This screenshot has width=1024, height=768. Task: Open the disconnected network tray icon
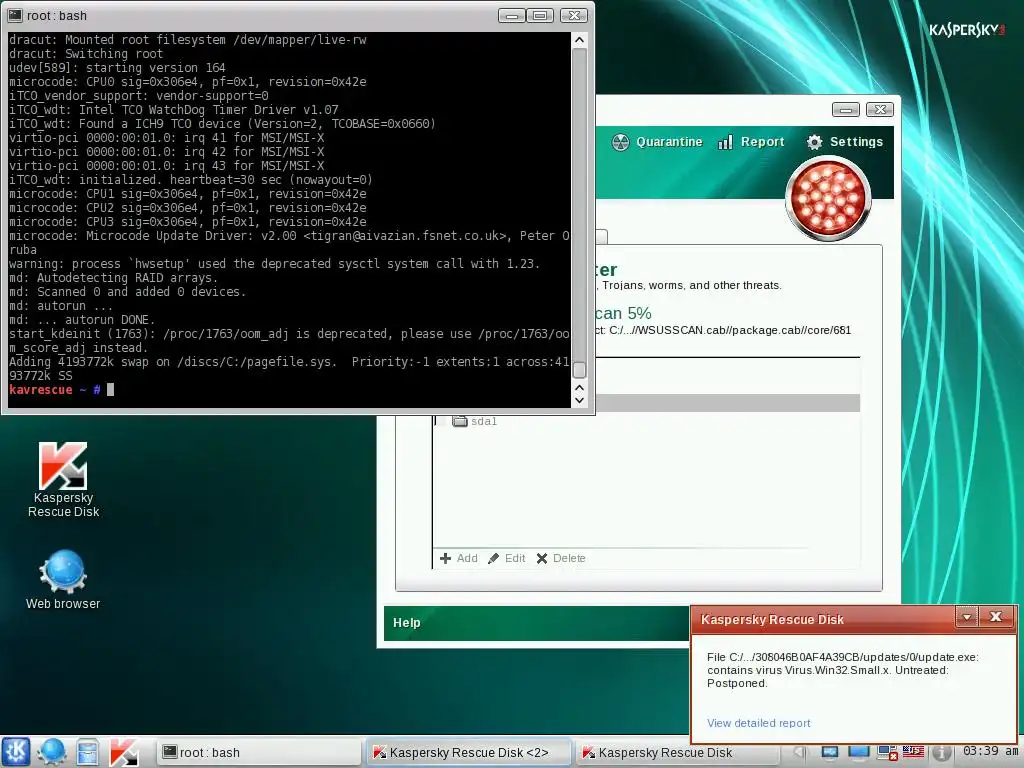pos(886,753)
